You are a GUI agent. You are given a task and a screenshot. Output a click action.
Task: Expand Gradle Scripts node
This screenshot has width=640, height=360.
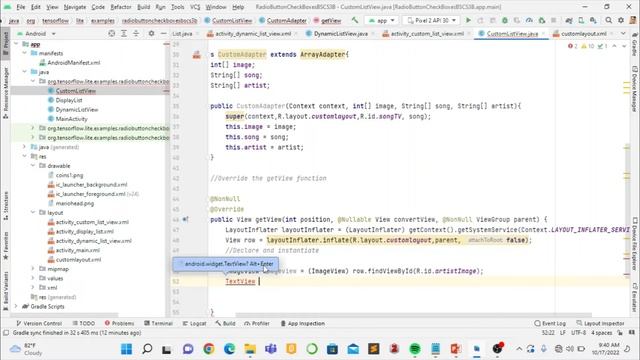coord(16,306)
